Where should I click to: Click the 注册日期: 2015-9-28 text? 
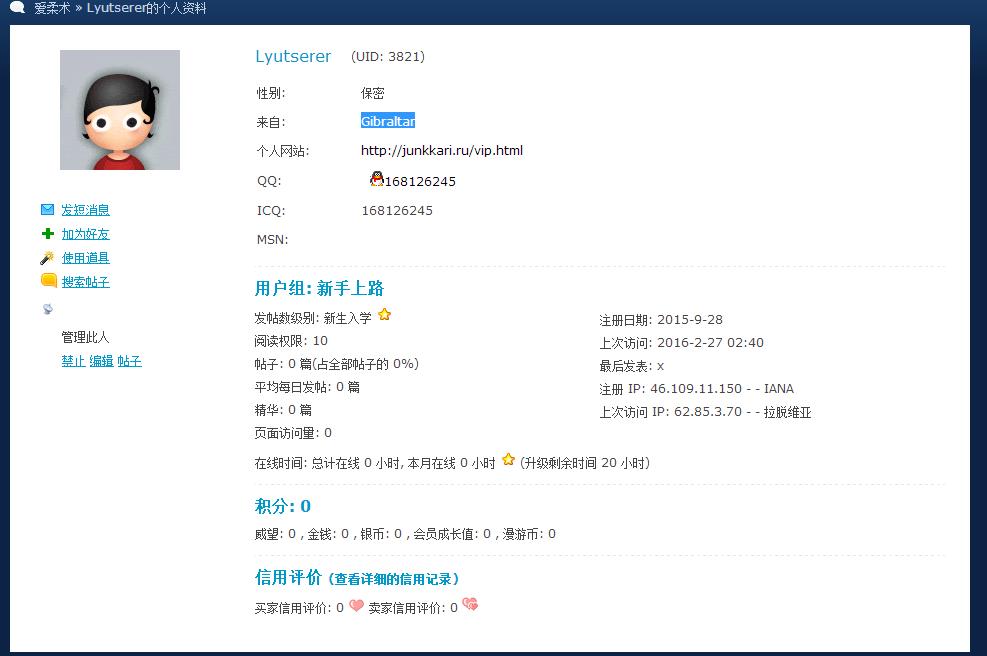pos(661,320)
